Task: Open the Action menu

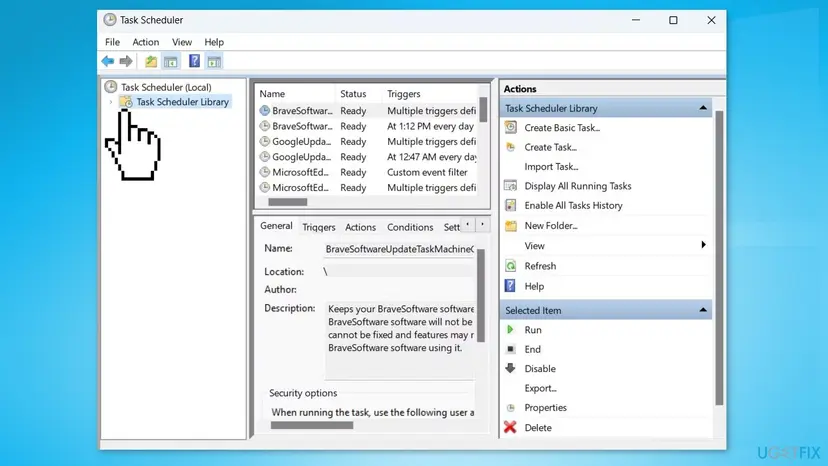Action: tap(146, 42)
